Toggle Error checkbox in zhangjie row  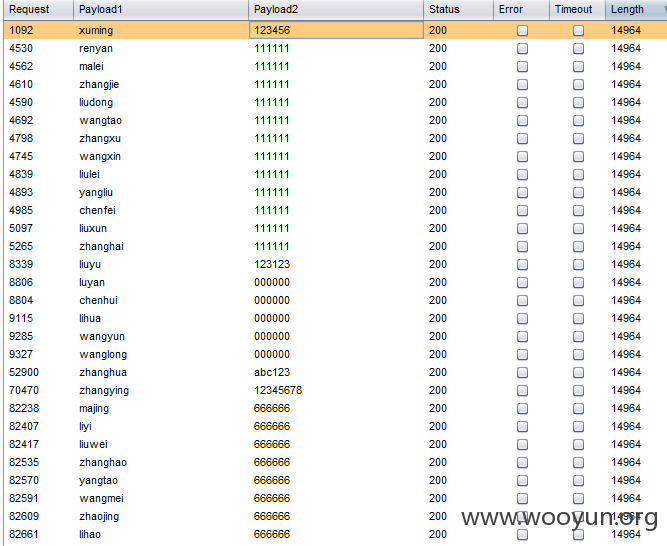[x=522, y=85]
